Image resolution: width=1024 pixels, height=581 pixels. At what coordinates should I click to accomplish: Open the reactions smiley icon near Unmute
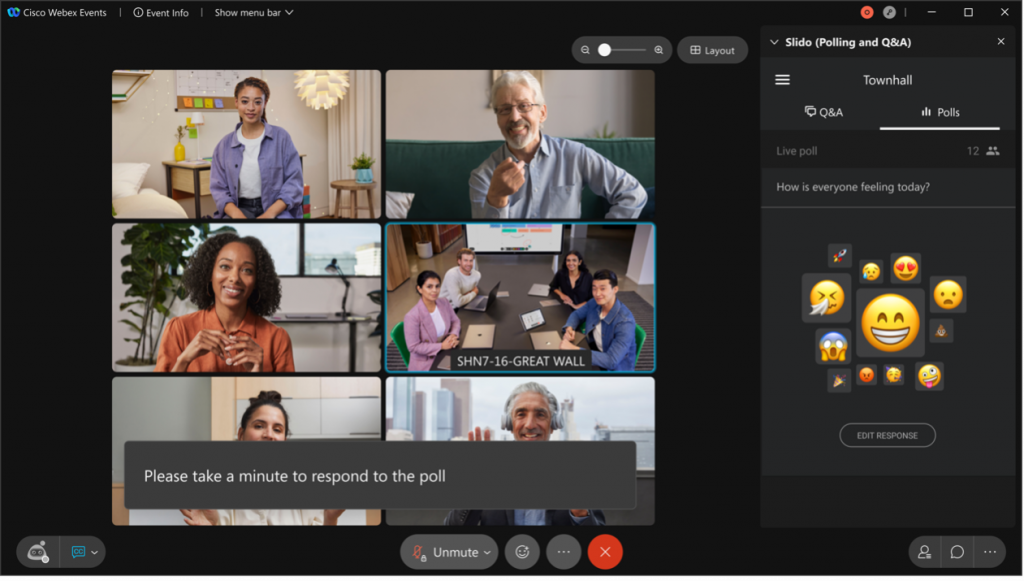tap(521, 551)
